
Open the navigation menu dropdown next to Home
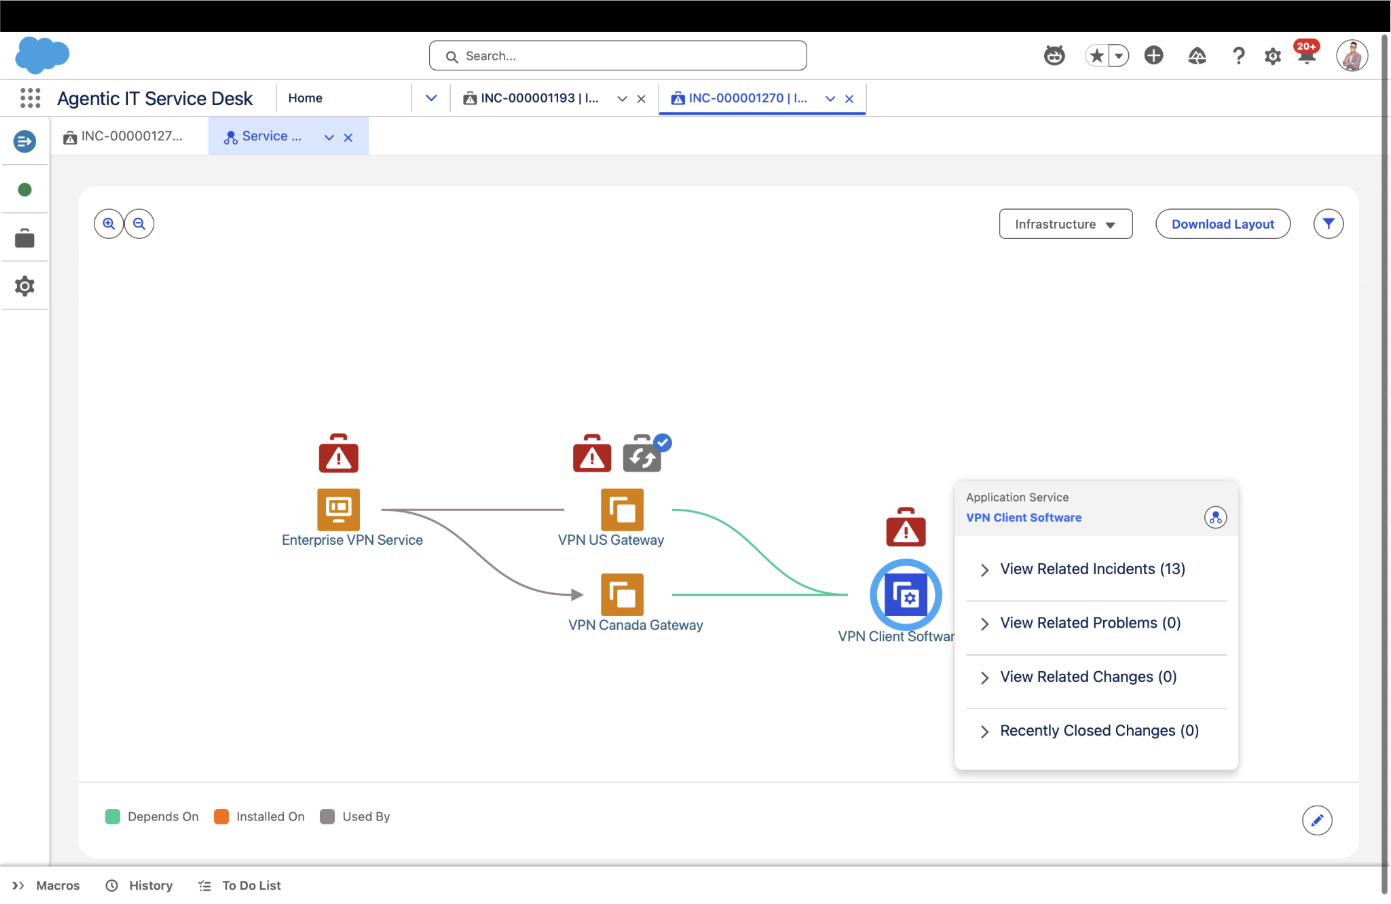click(431, 98)
